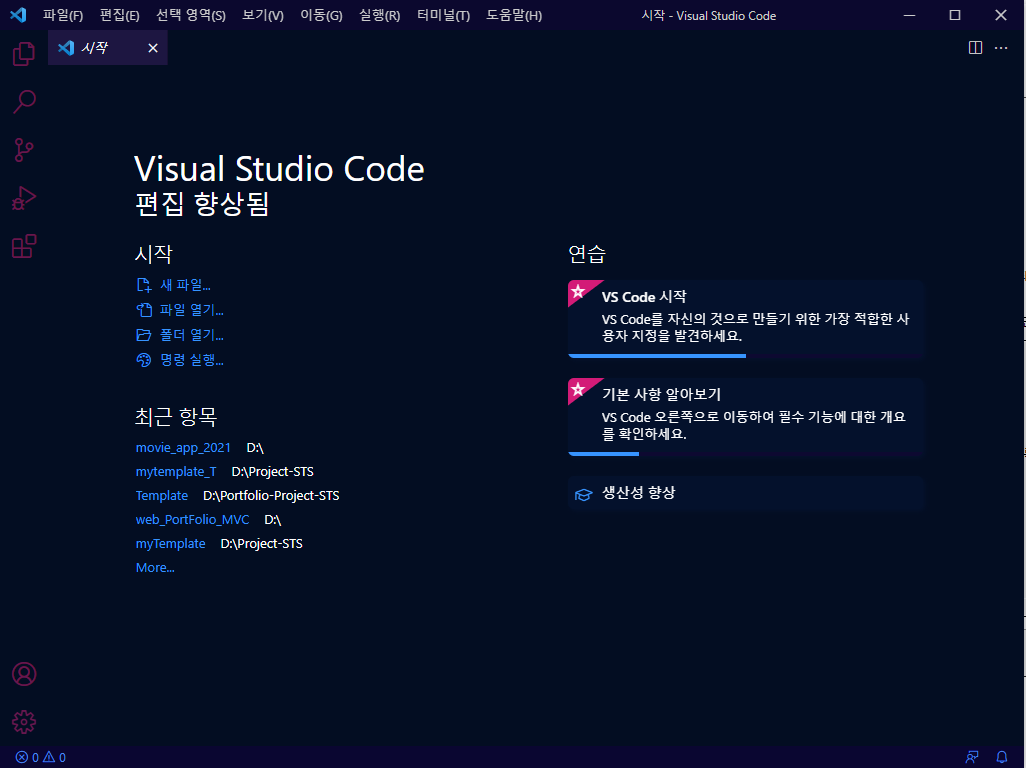This screenshot has width=1026, height=768.
Task: Open the editor more actions ellipsis
Action: (x=1001, y=48)
